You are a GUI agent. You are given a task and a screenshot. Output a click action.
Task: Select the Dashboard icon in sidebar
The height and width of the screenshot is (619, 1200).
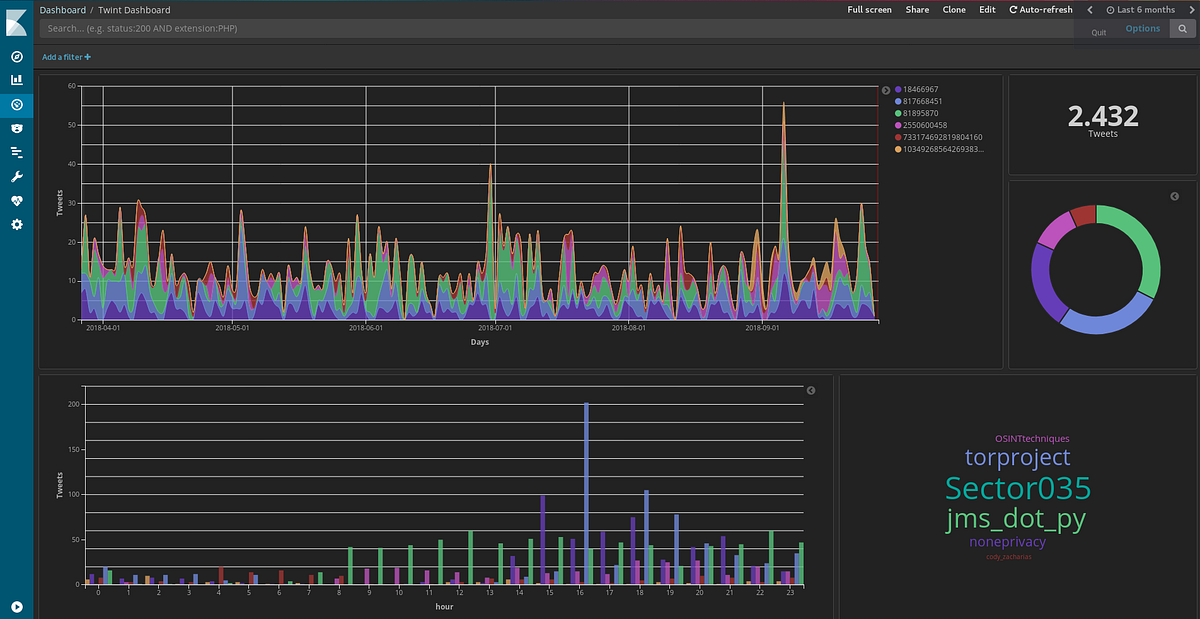coord(16,104)
